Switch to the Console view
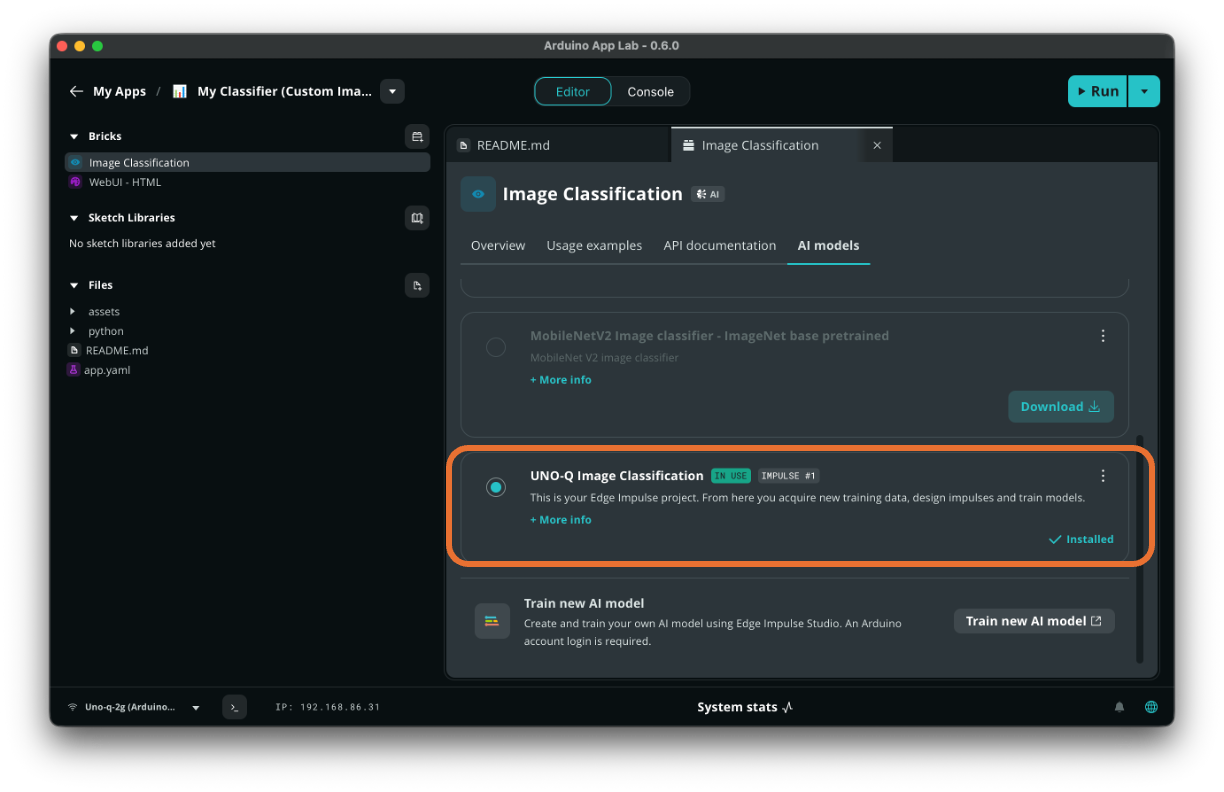This screenshot has height=792, width=1224. click(651, 91)
